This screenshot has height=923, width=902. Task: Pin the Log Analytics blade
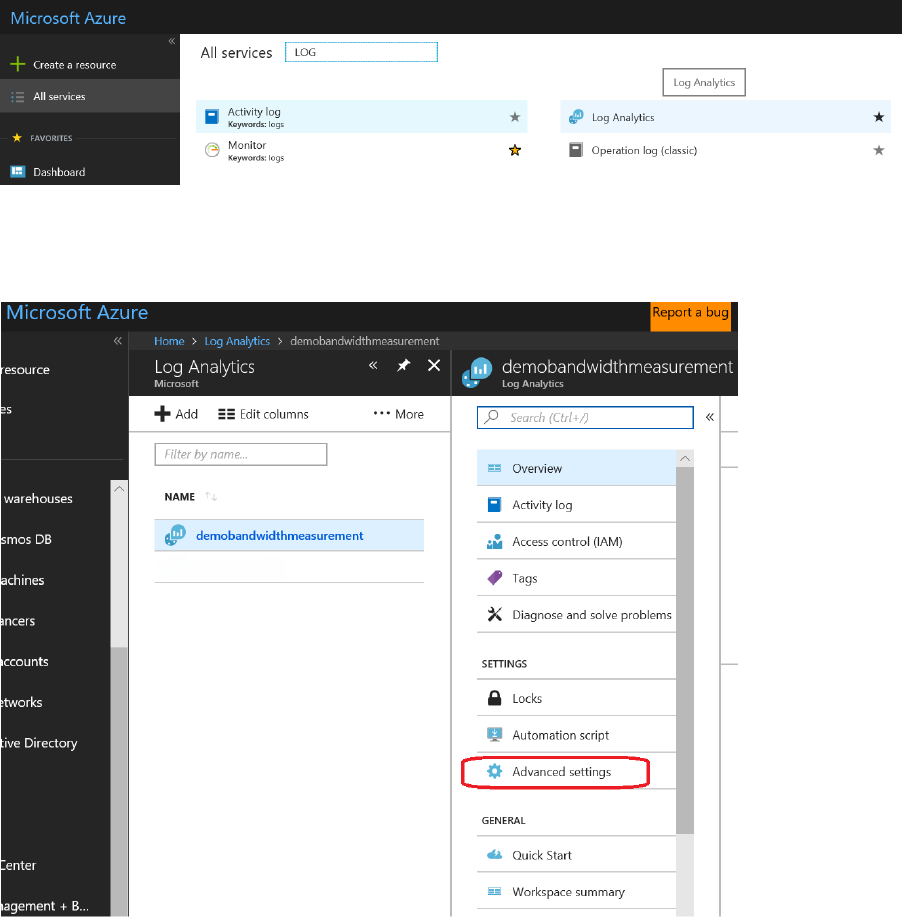click(x=403, y=366)
